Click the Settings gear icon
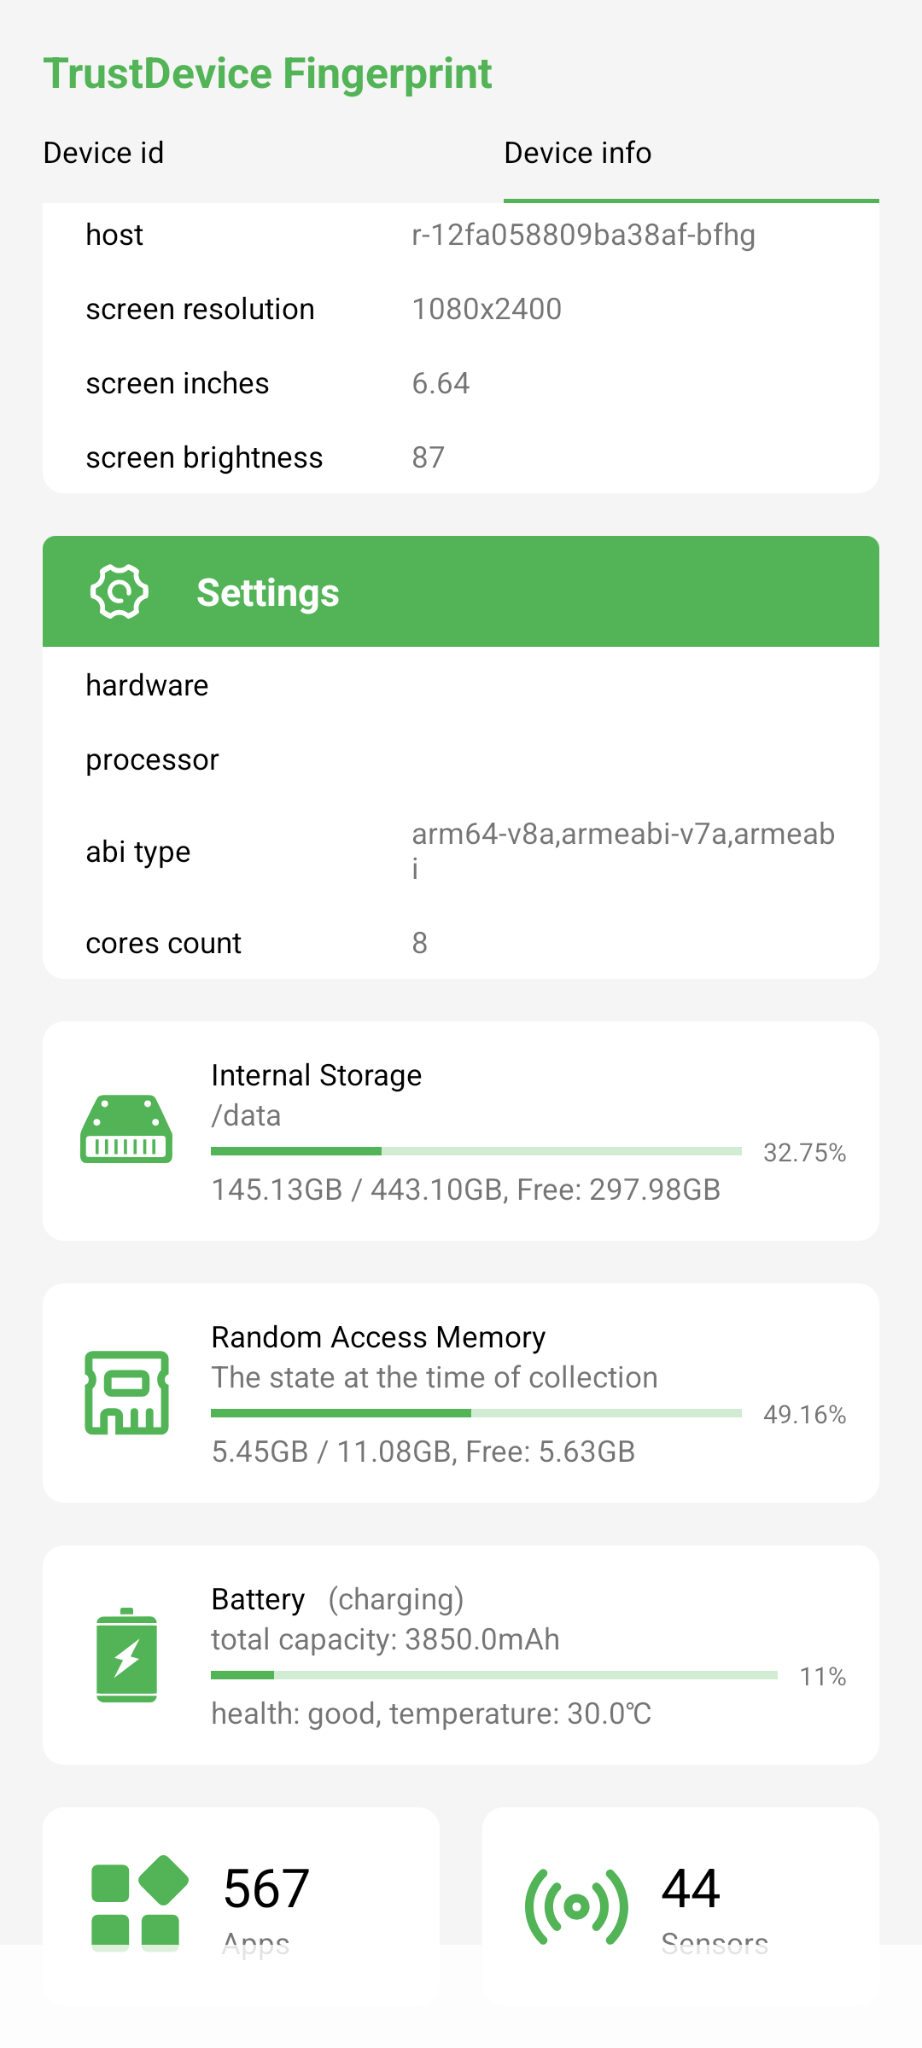 coord(120,592)
